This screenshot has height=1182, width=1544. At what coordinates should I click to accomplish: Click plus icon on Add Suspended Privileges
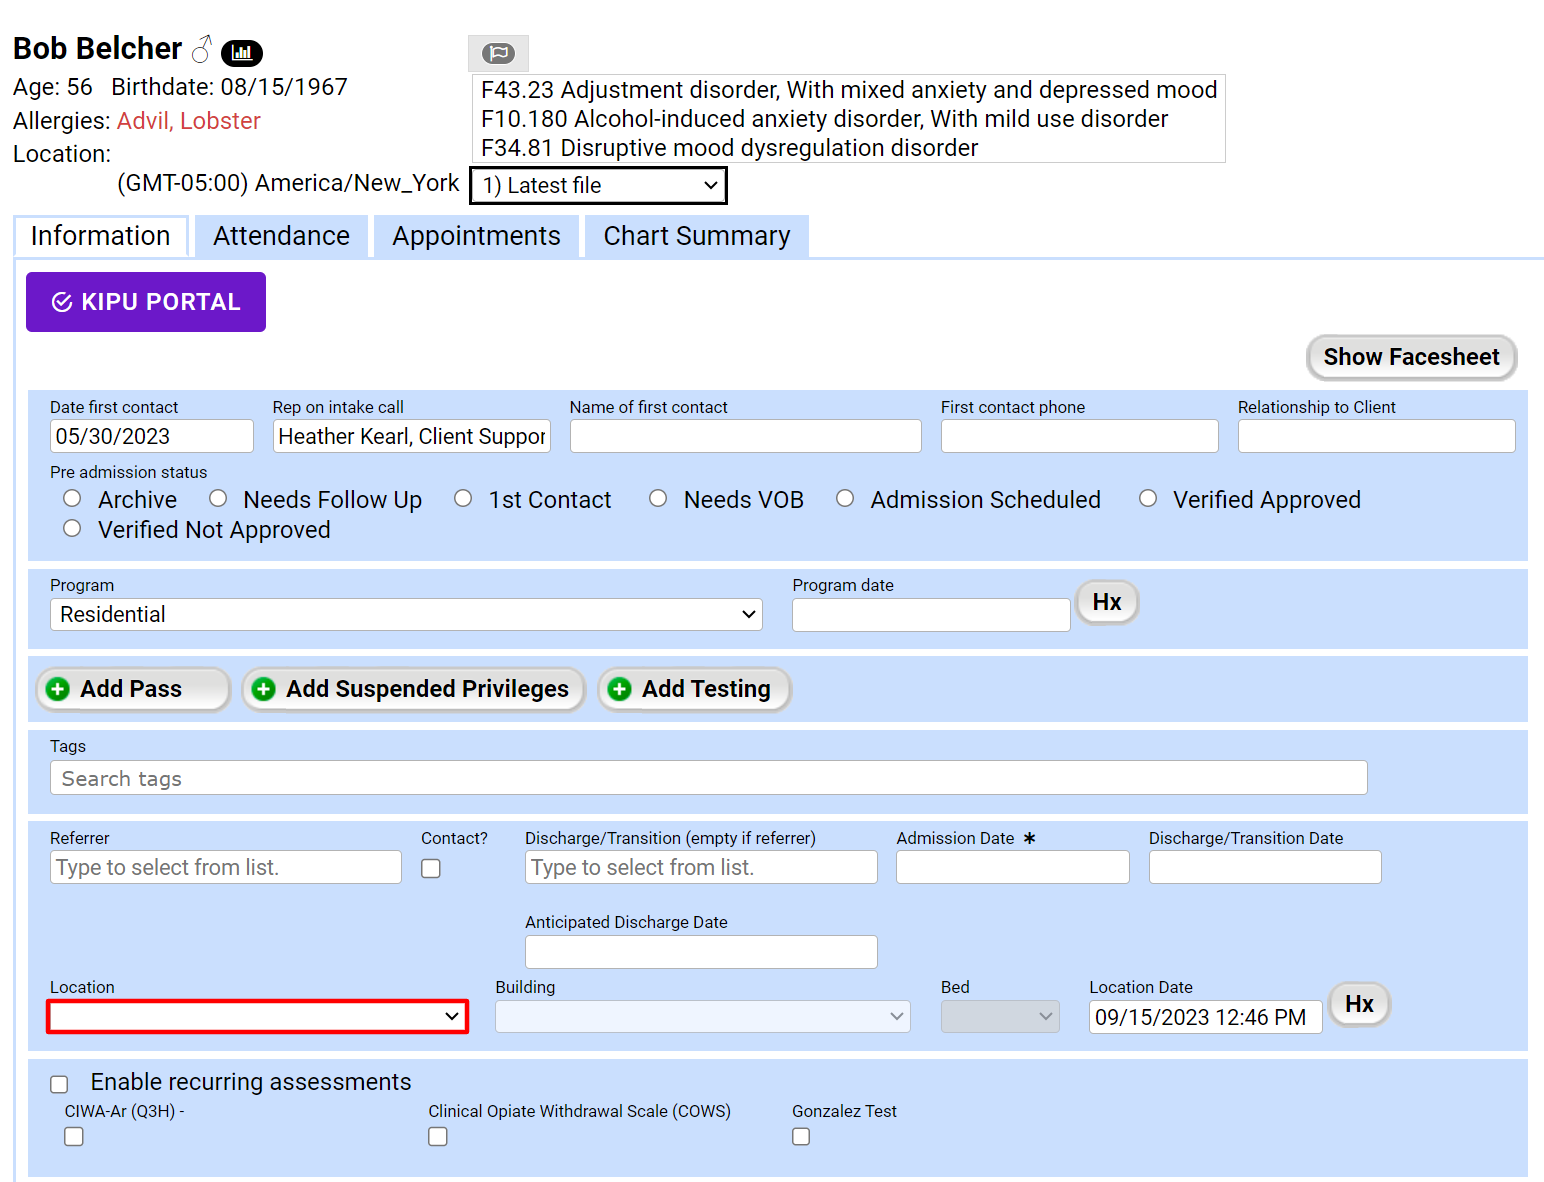point(264,689)
